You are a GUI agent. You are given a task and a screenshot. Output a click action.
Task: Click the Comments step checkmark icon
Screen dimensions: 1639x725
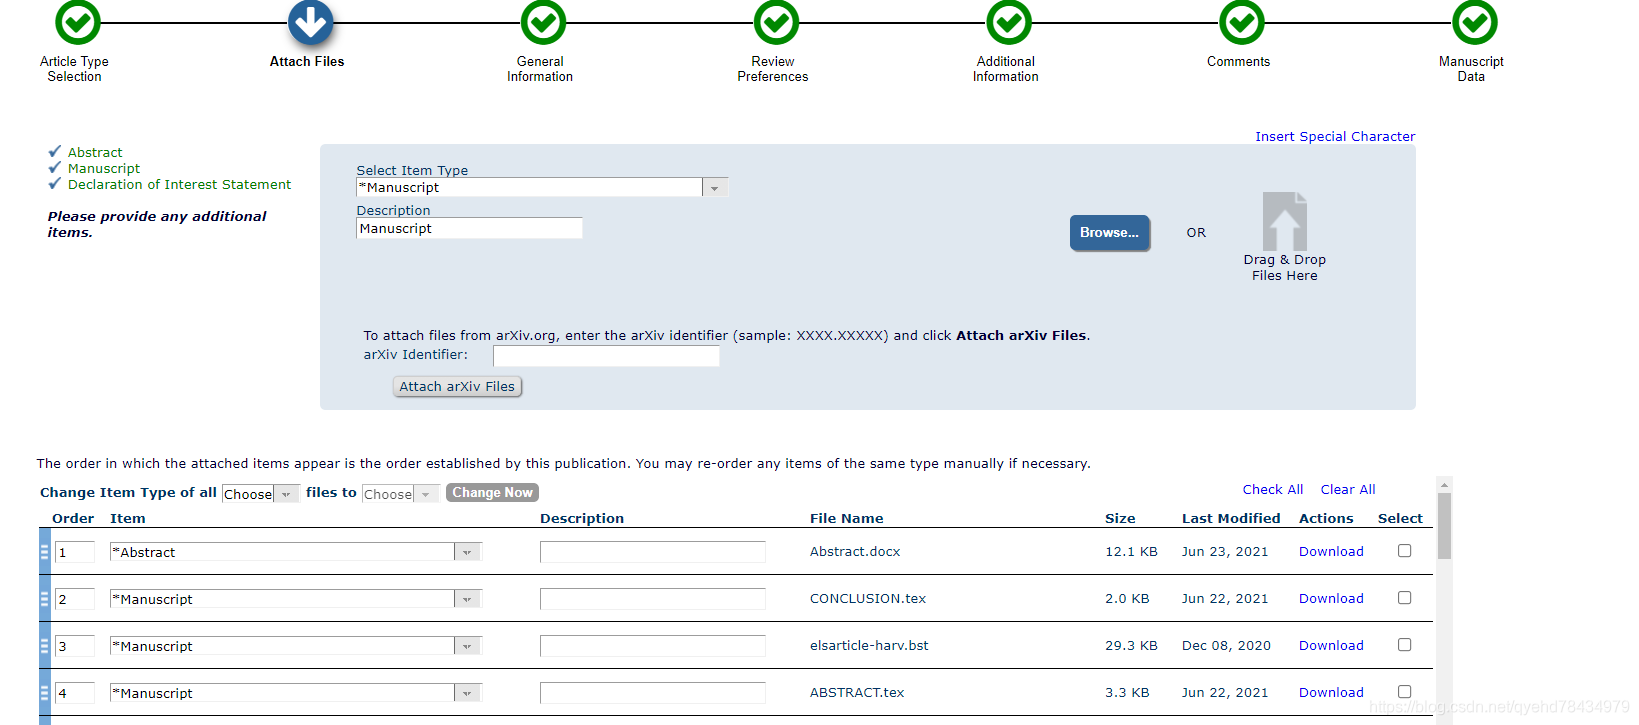coord(1242,22)
